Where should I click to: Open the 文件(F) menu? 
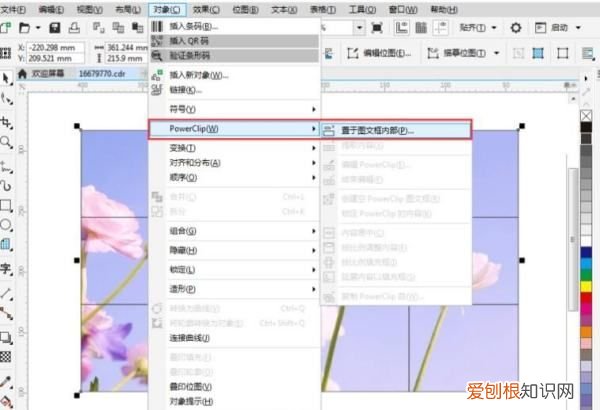pyautogui.click(x=13, y=10)
